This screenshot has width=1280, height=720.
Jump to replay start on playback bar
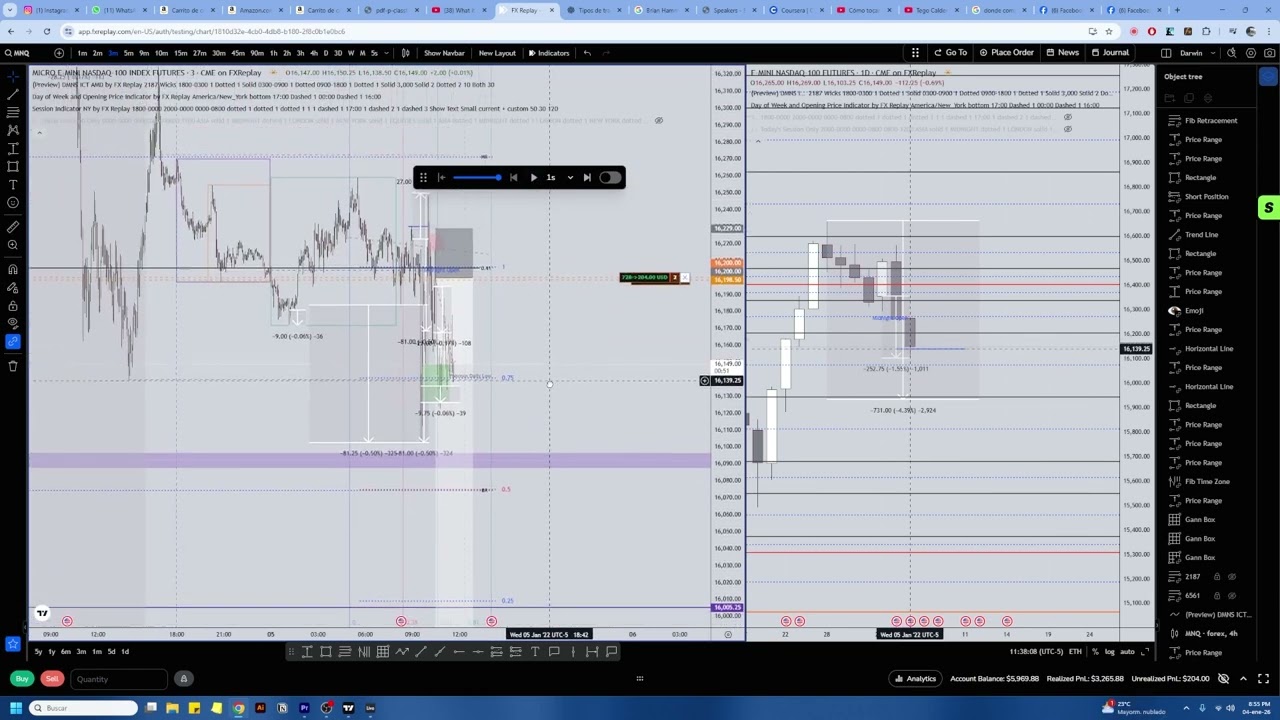(x=441, y=178)
